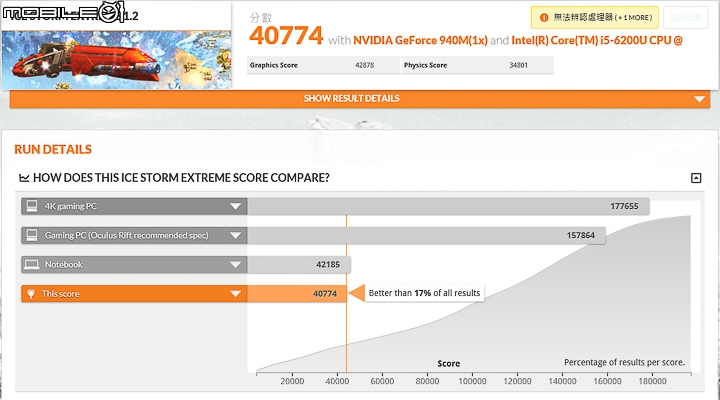This screenshot has height=400, width=720.
Task: Click the How does this Ice Storm Extreme score compare heading
Action: (181, 178)
